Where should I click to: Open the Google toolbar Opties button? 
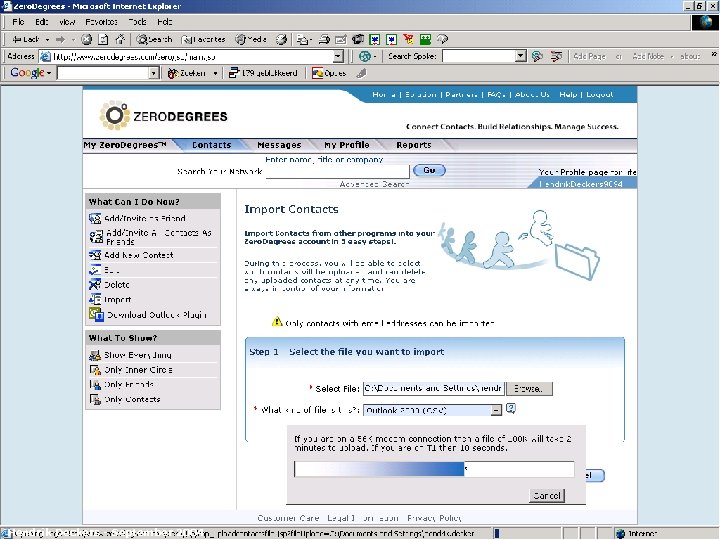[x=329, y=73]
